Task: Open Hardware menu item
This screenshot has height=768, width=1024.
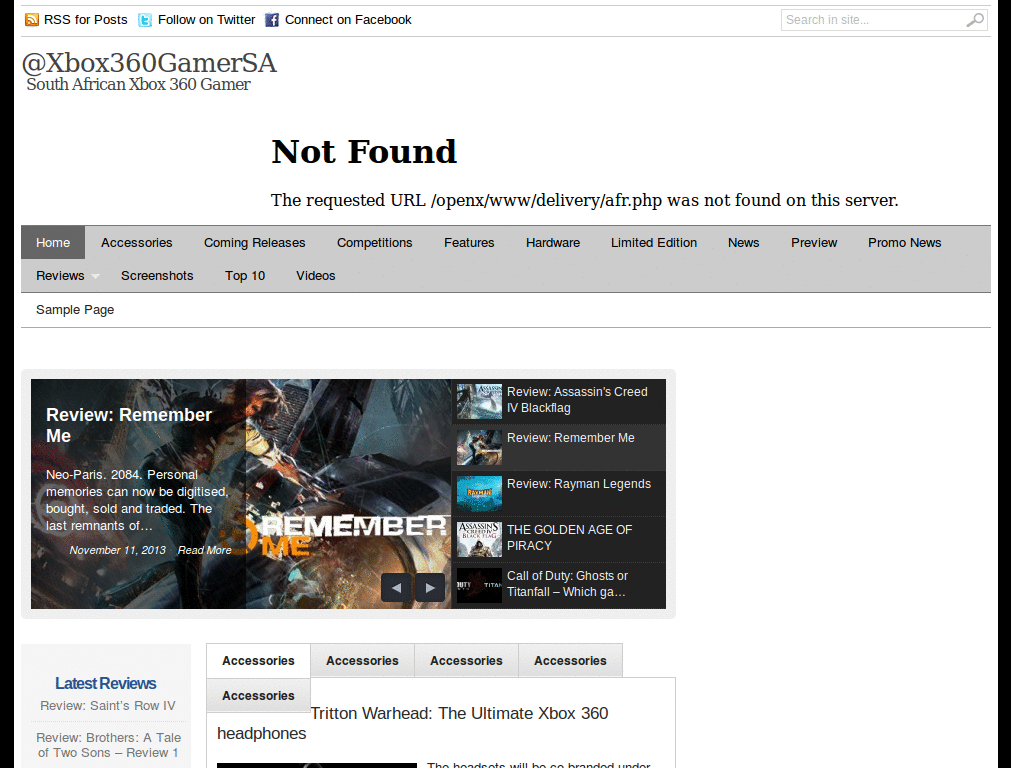Action: [553, 242]
